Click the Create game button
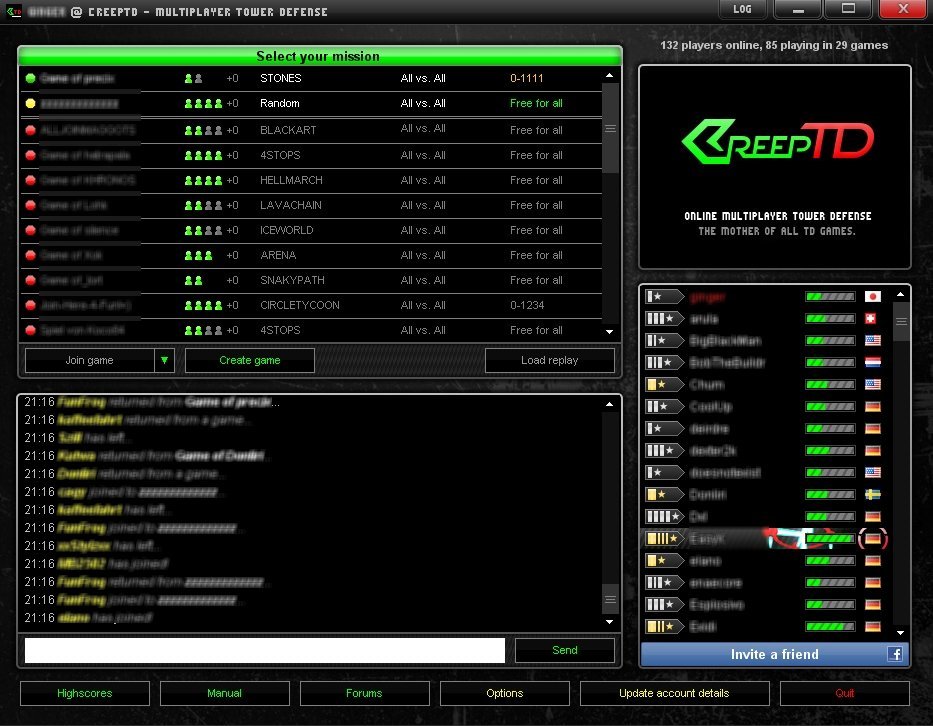This screenshot has height=726, width=933. 250,360
